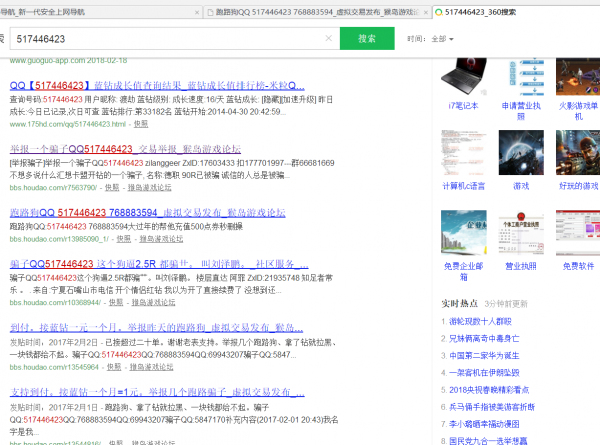
Task: Open 猴岛游戏论坛 link beside bbs.houdao.com/r10368944
Action: [153, 302]
